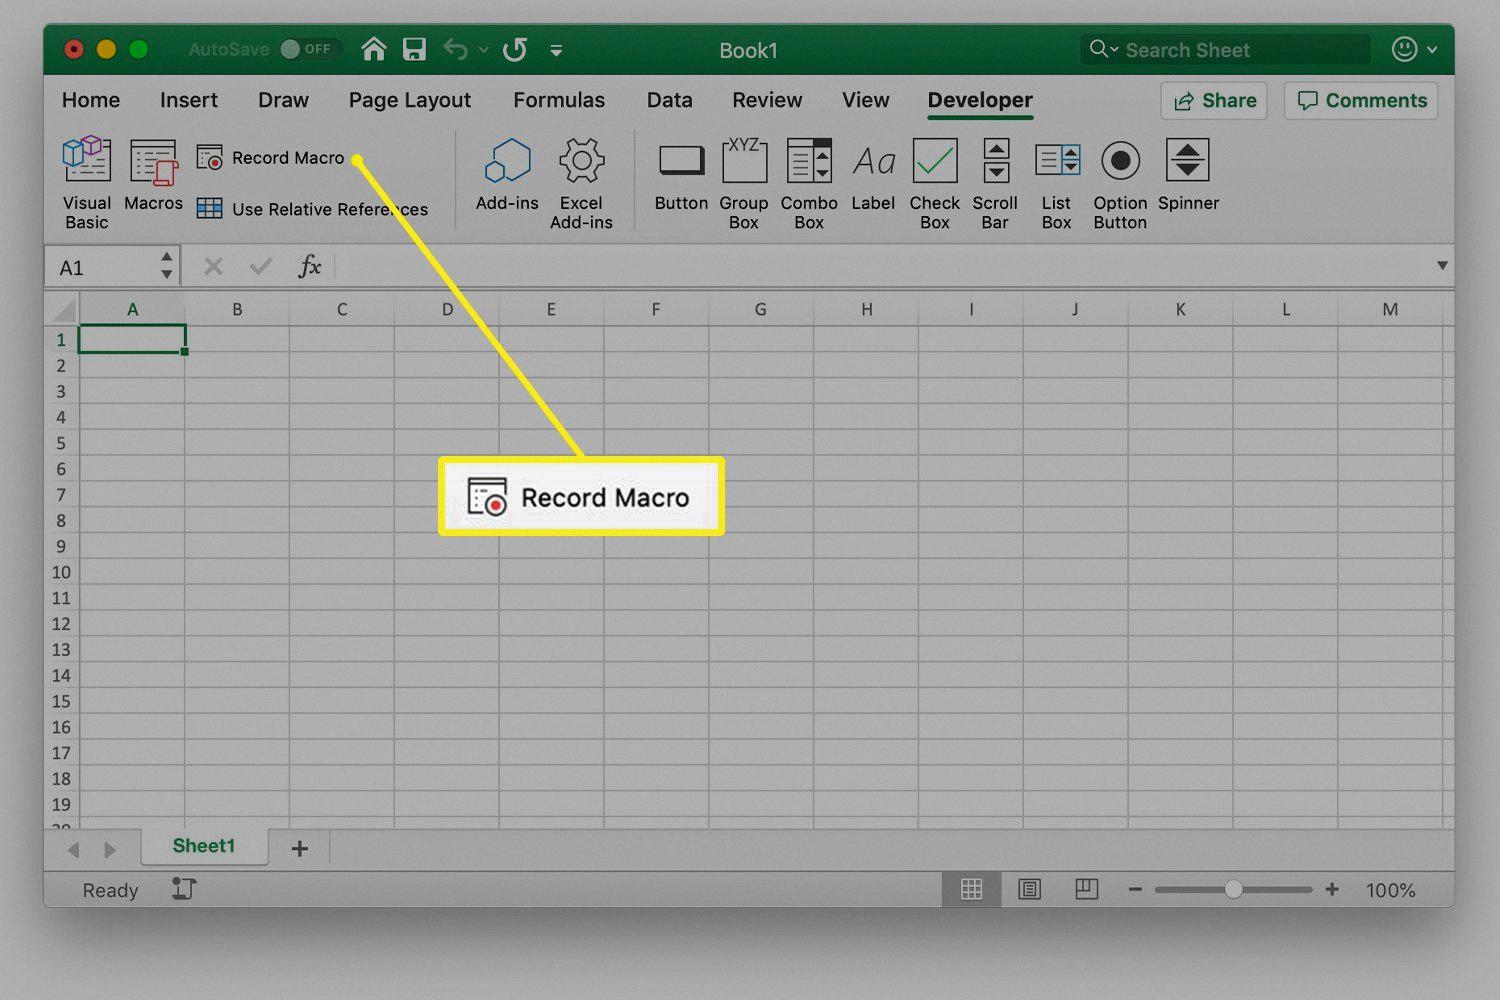Viewport: 1500px width, 1000px height.
Task: Open the feedback smiley dropdown
Action: 1432,49
